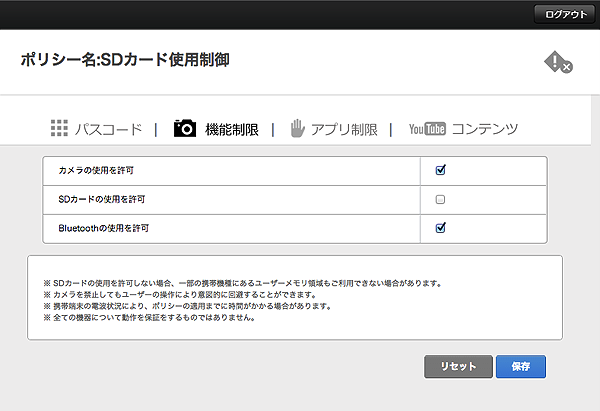Go to the コンテンツ tab label

pos(485,129)
